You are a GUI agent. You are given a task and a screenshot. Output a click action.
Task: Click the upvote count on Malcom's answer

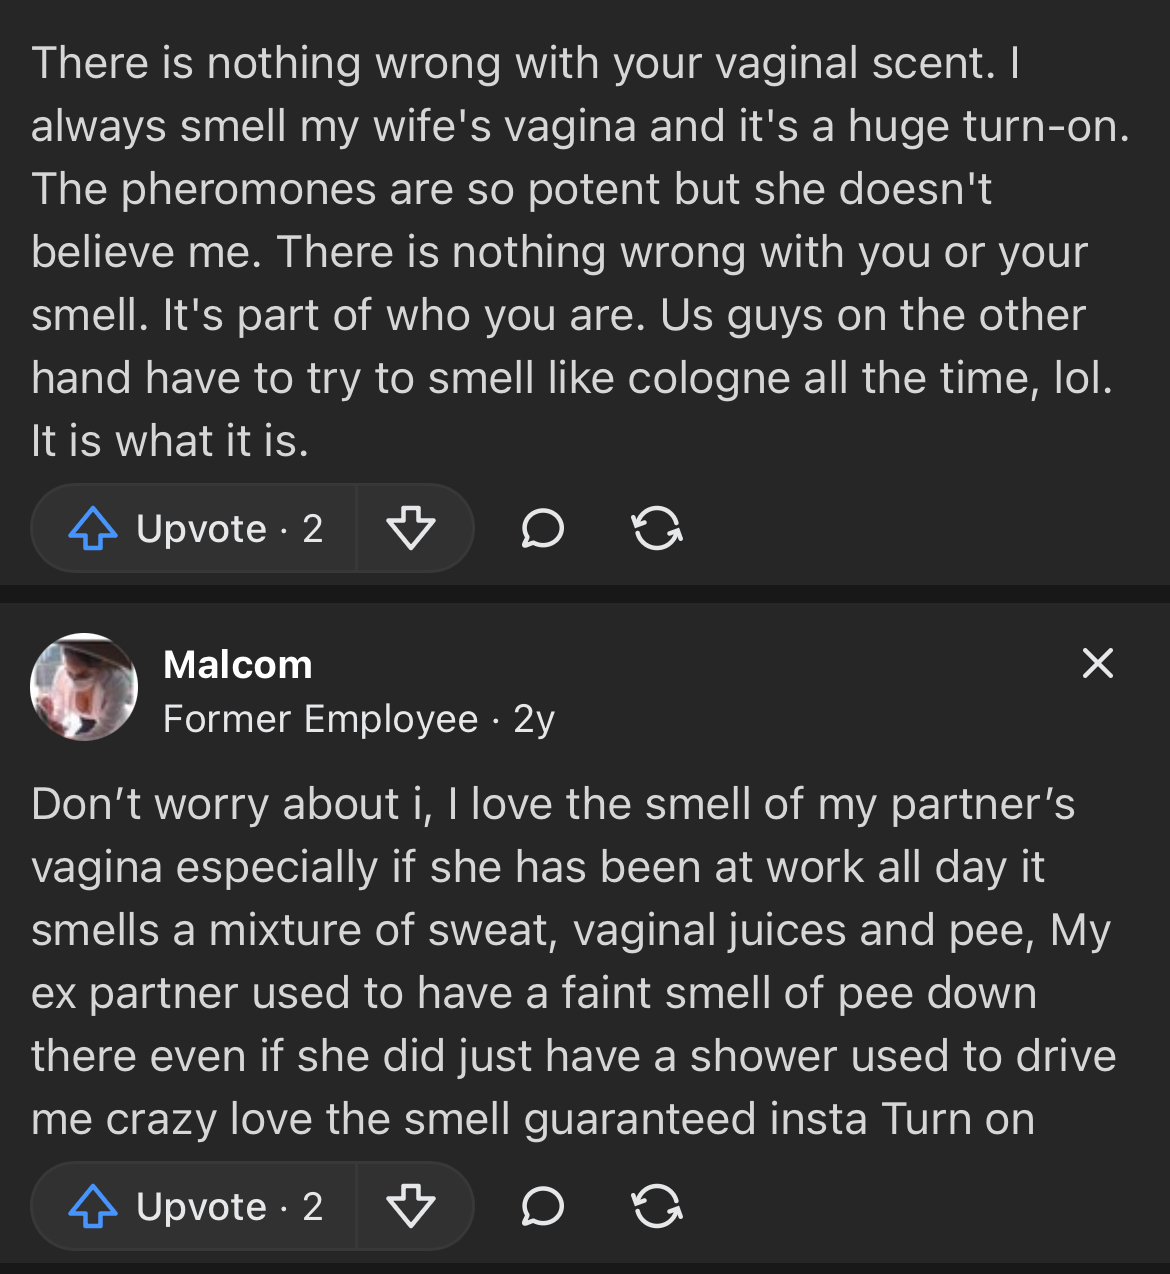coord(313,1206)
